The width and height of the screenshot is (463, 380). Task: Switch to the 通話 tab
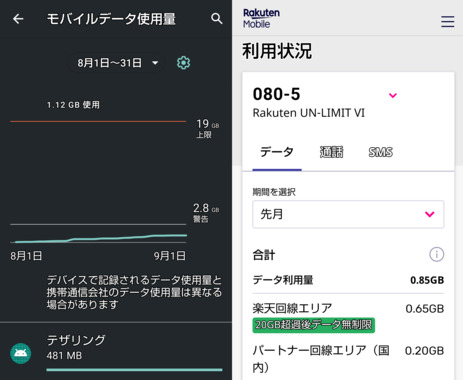coord(331,152)
